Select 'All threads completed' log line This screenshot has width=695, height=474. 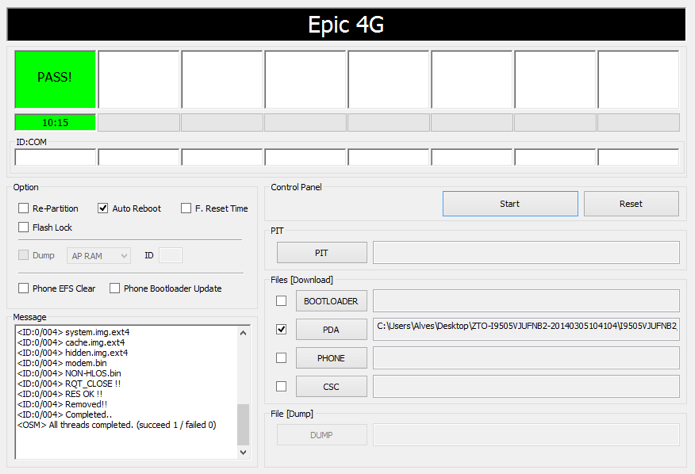[x=117, y=425]
